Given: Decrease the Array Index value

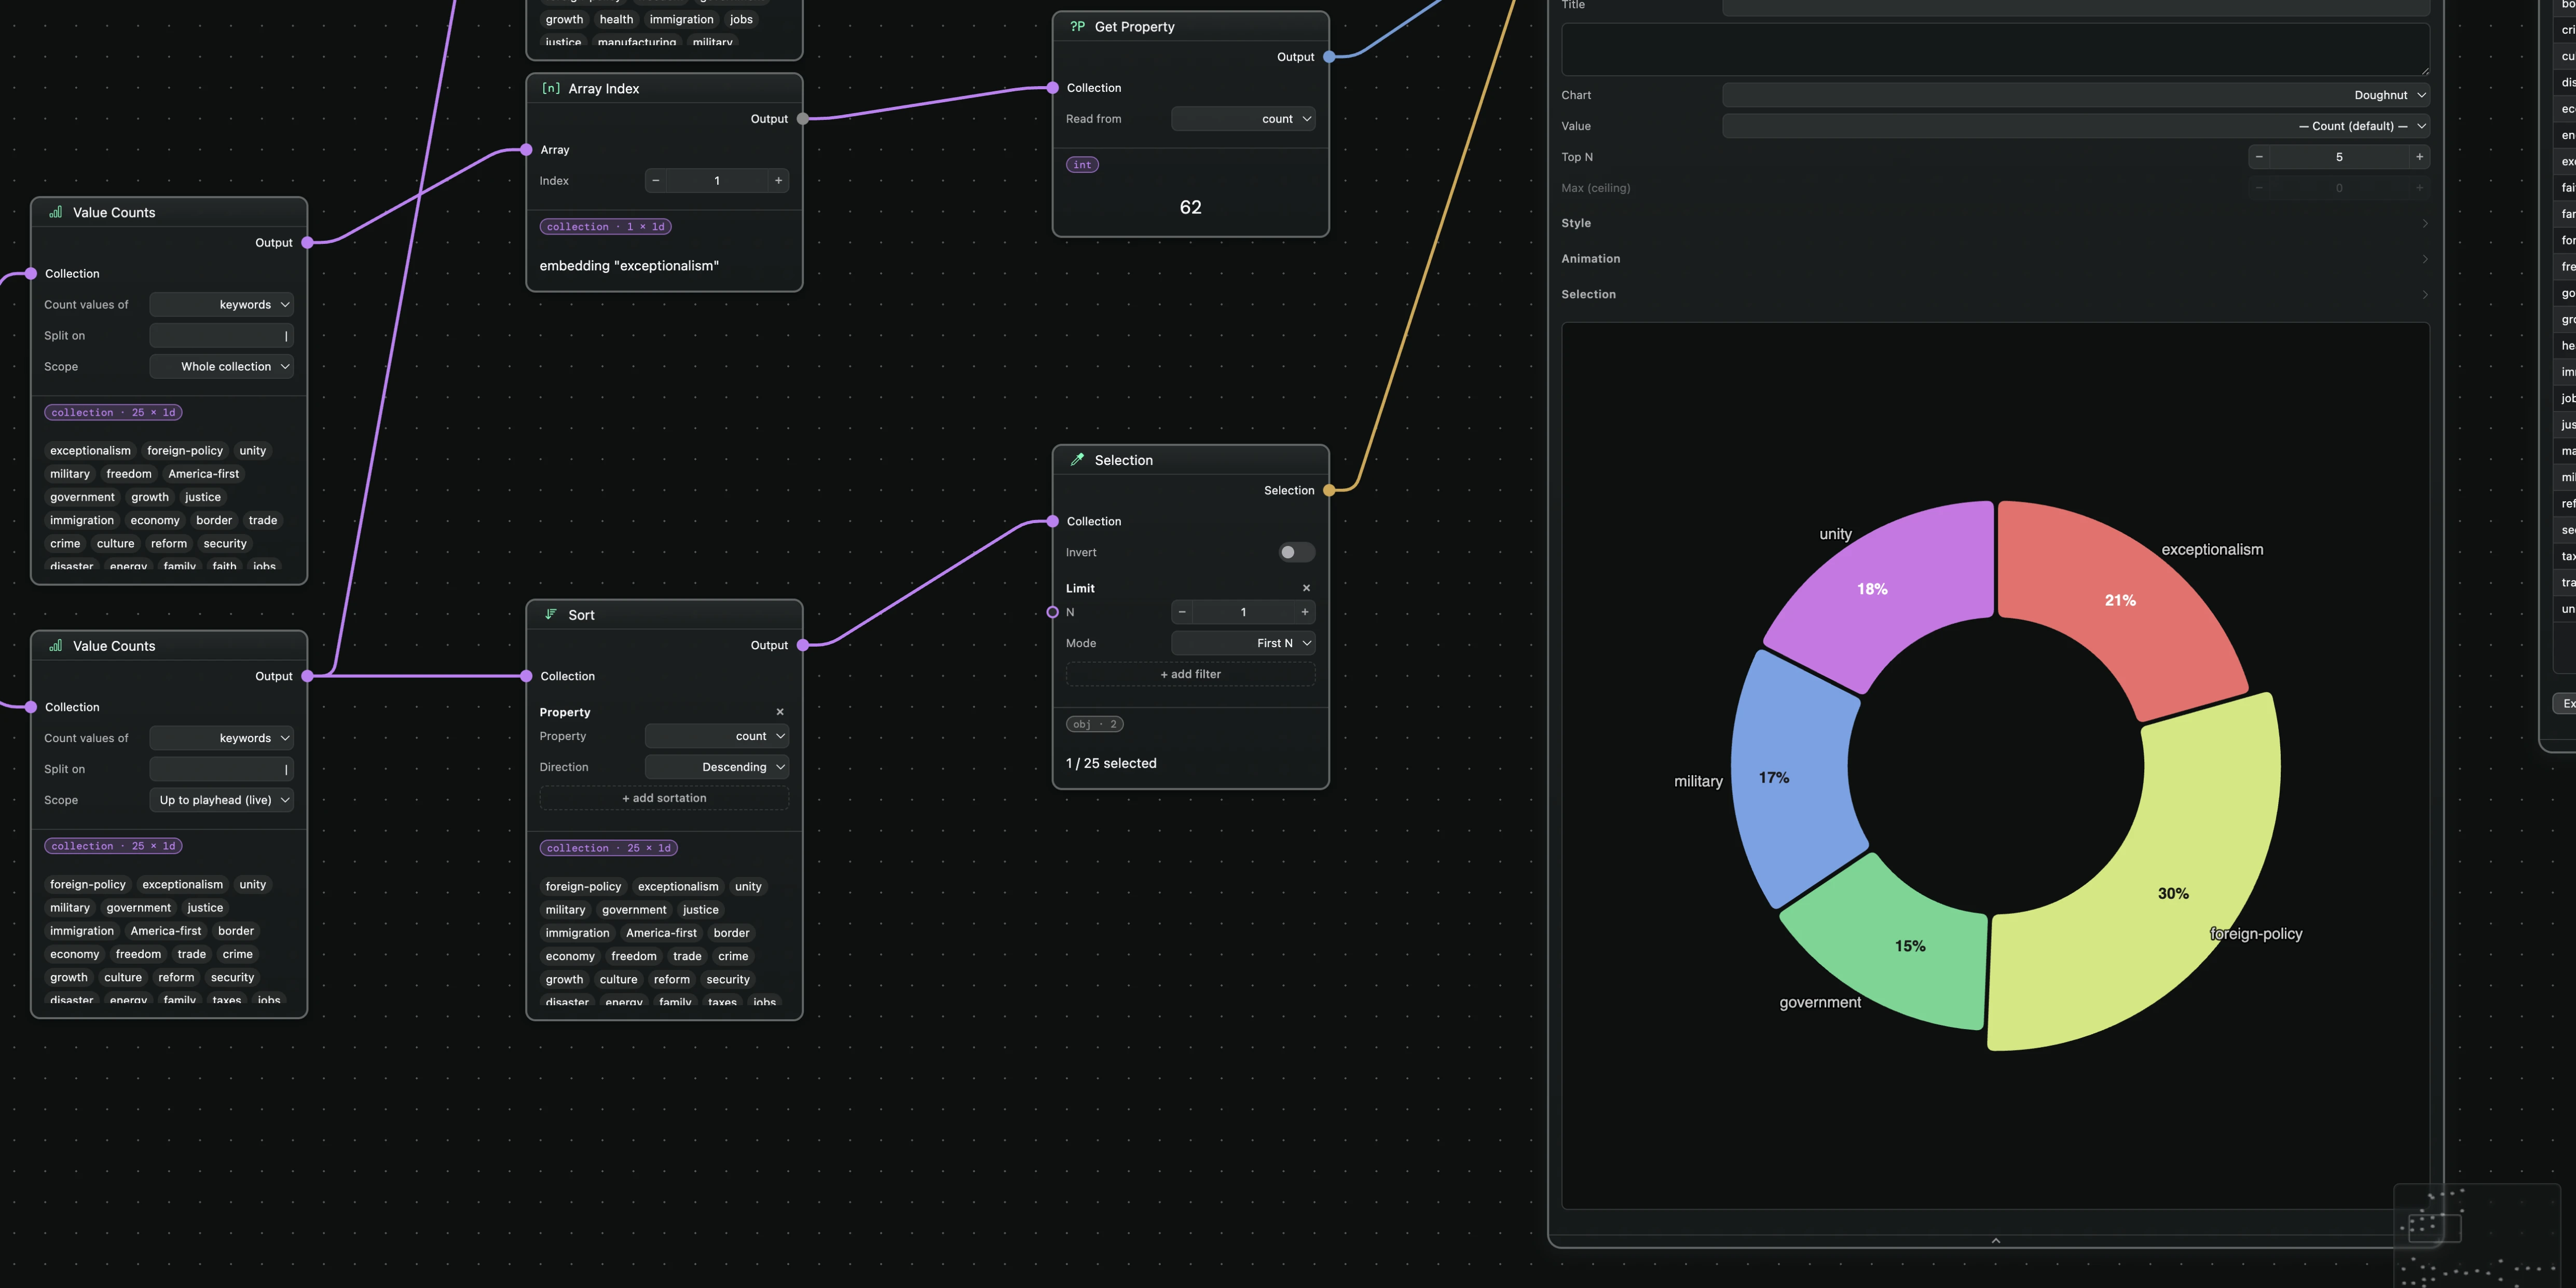Looking at the screenshot, I should point(656,181).
